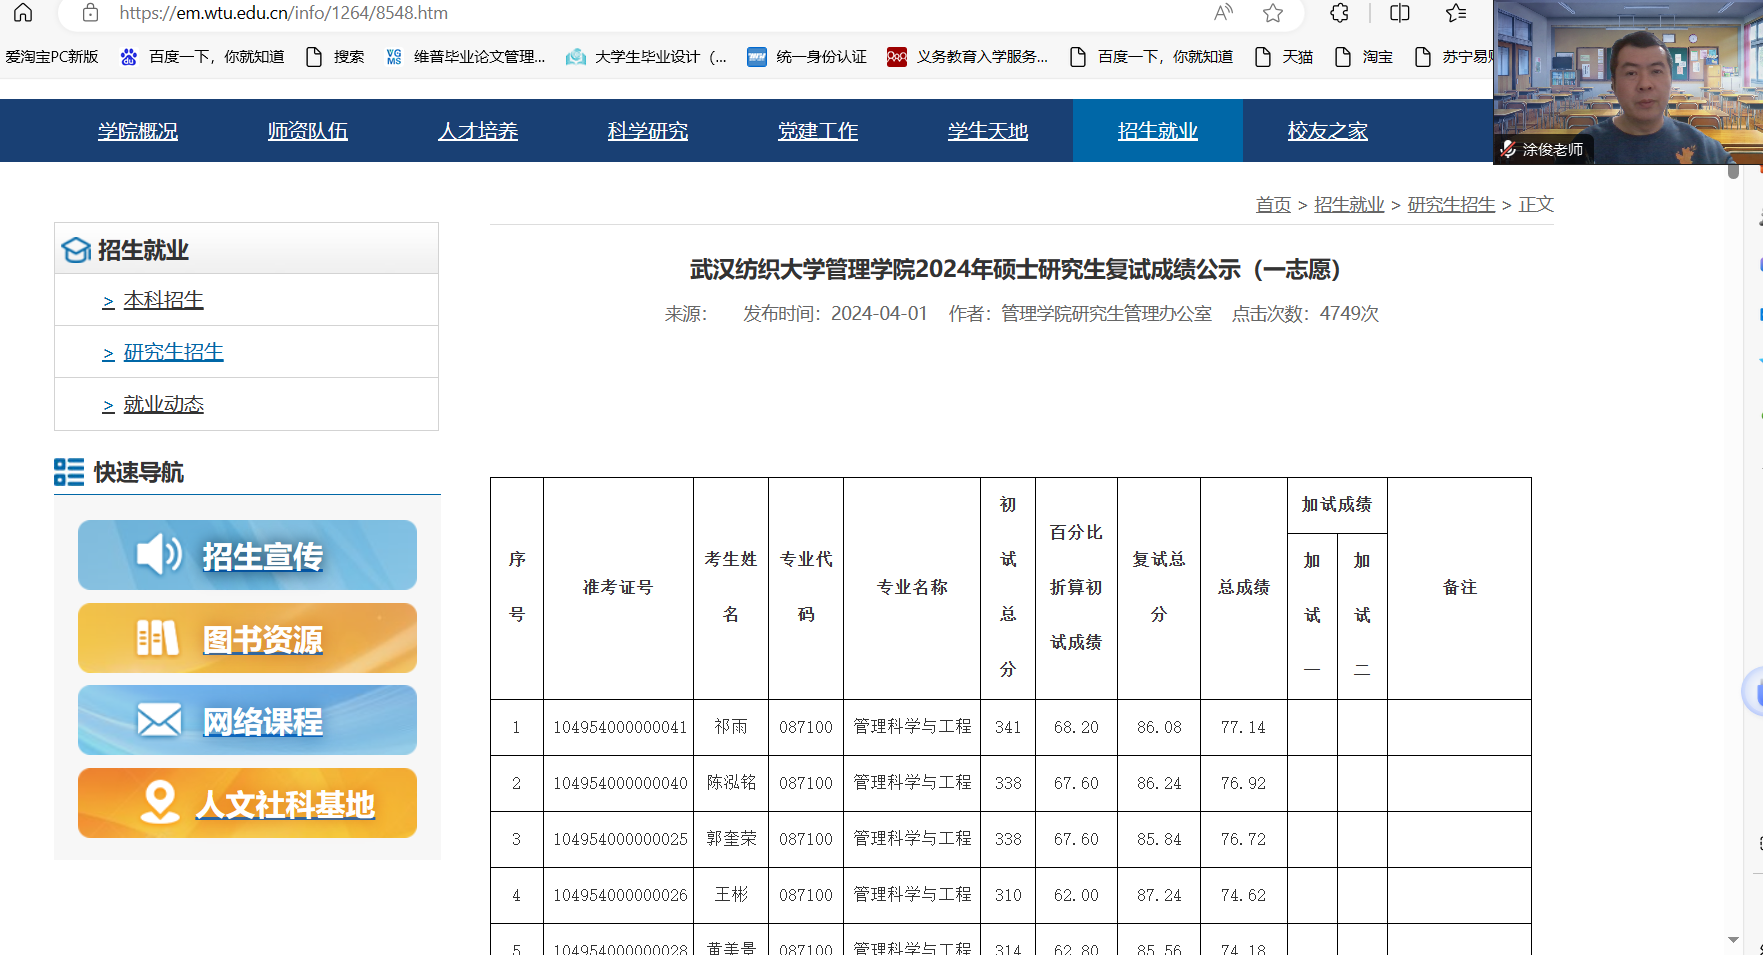Click the browser home icon

23,13
